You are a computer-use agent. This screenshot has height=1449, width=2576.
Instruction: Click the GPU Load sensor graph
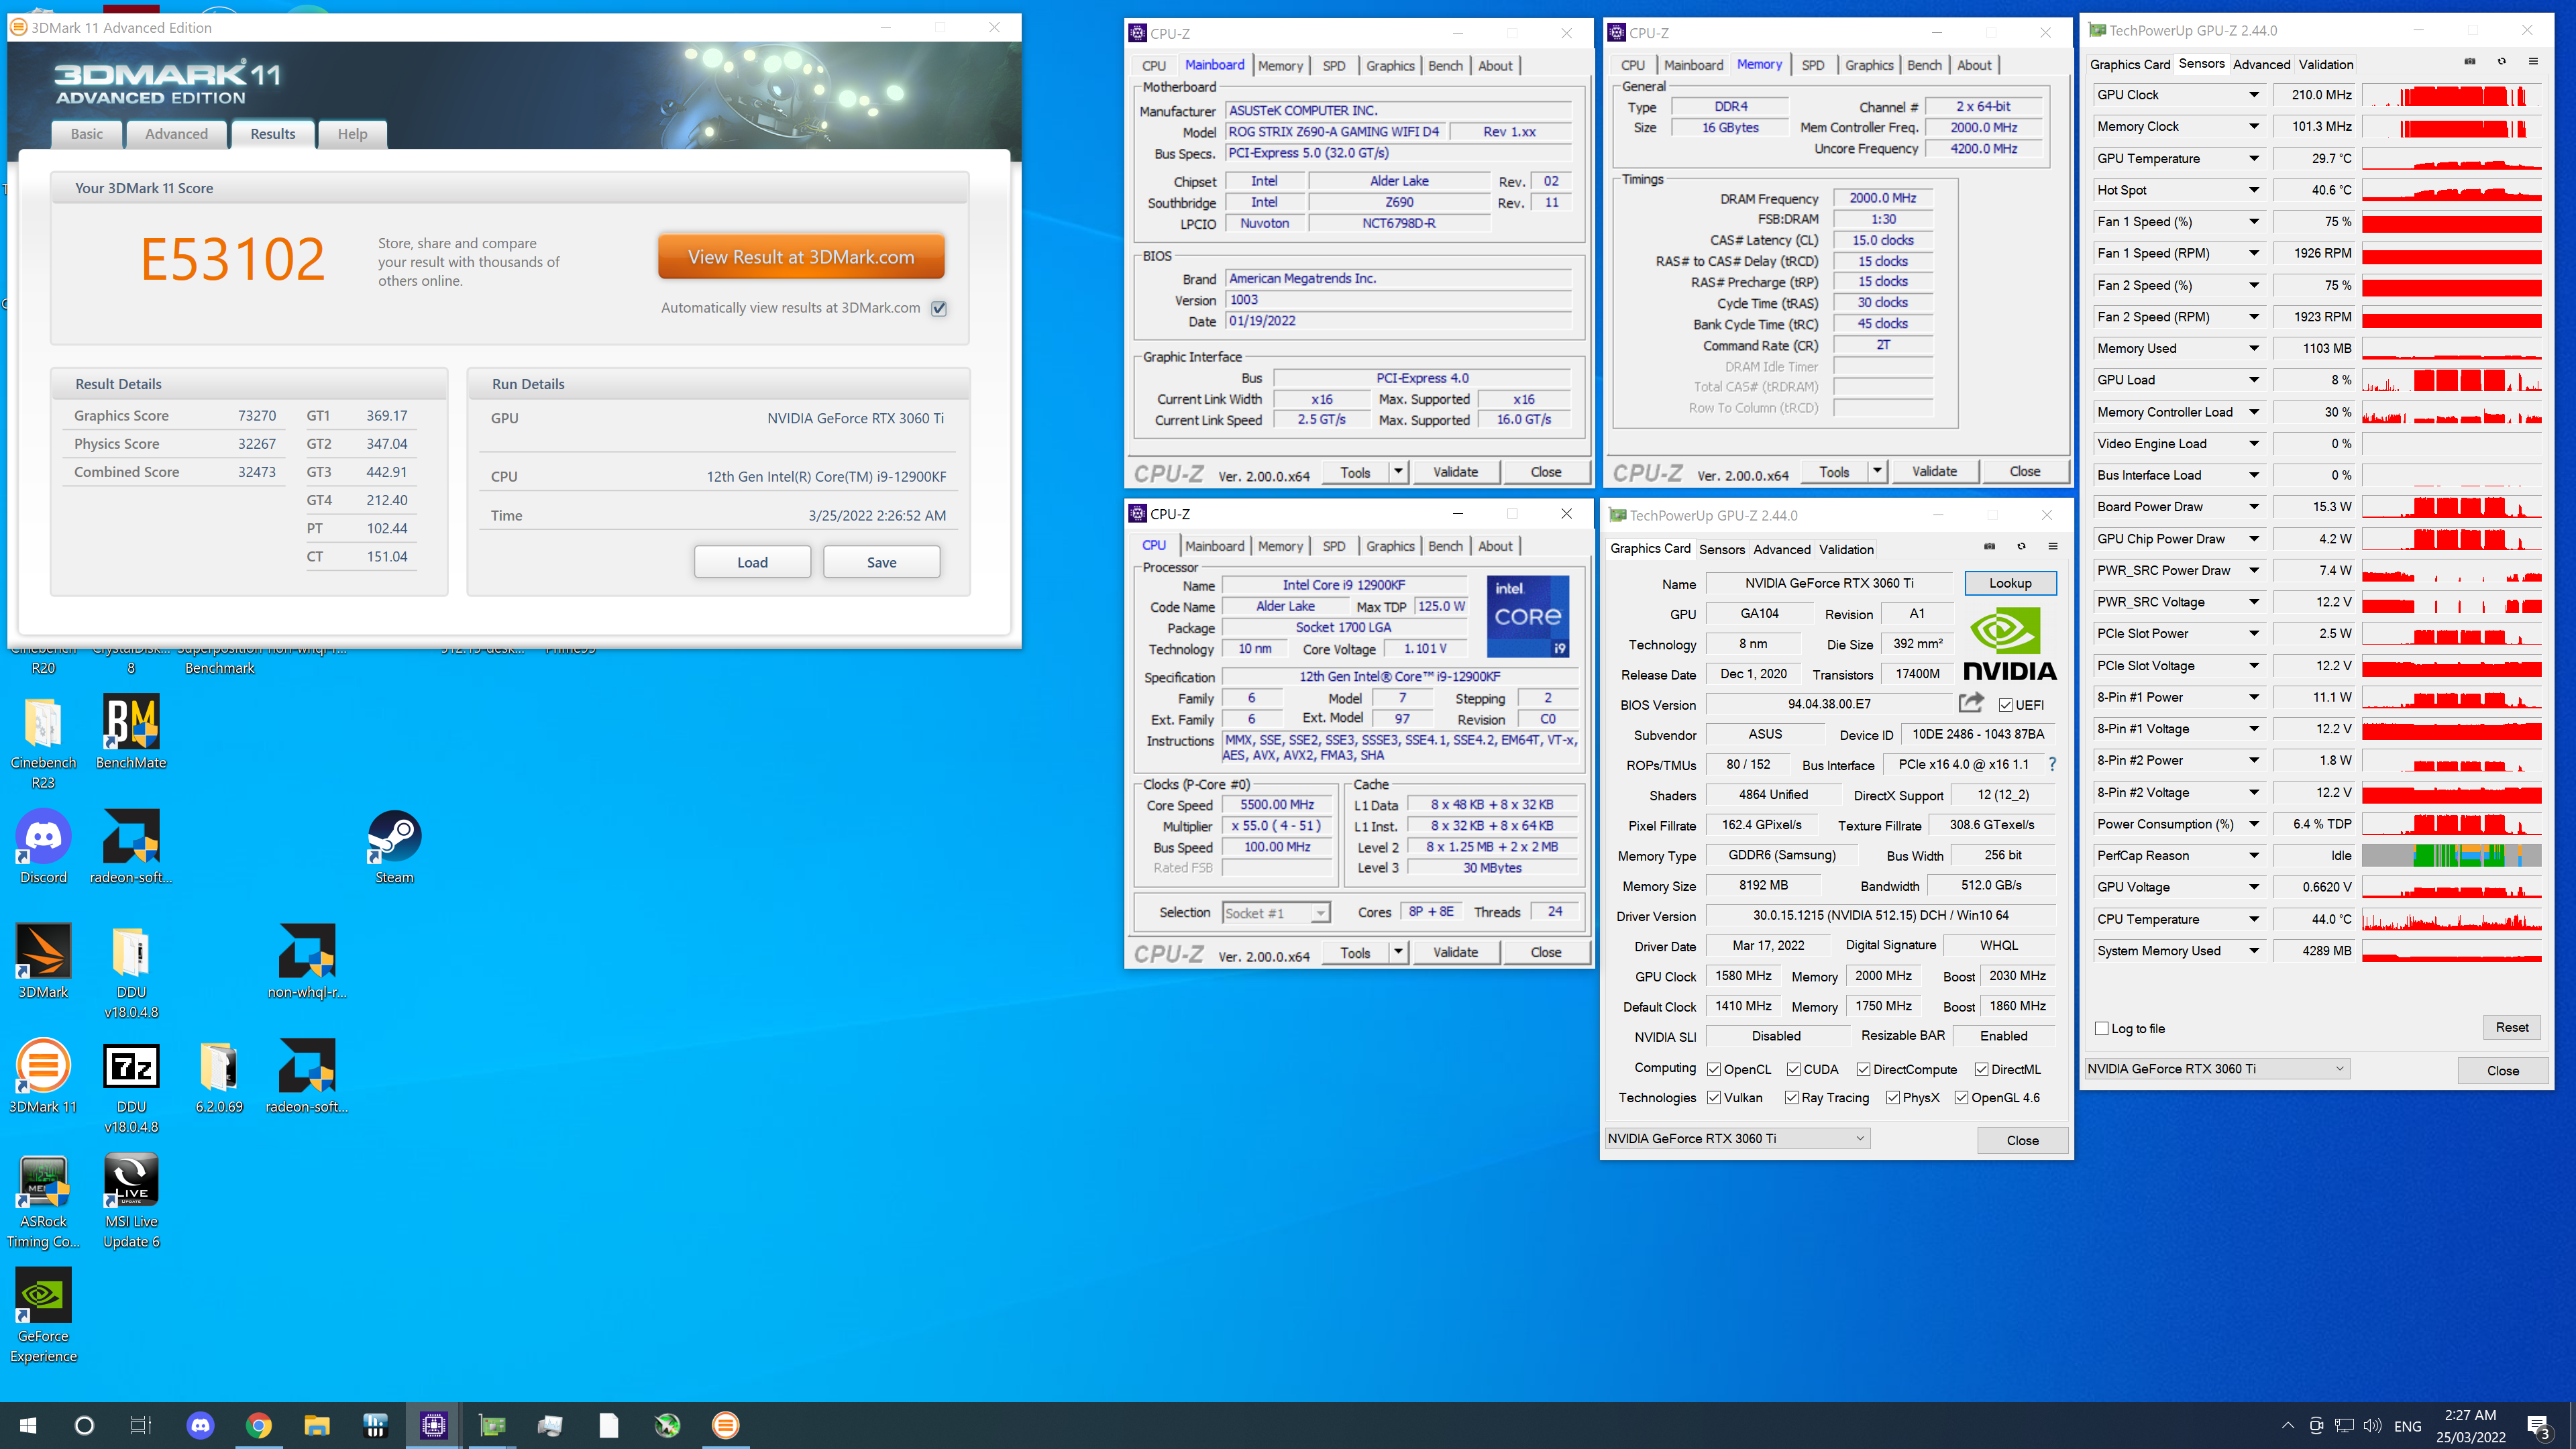pos(2451,380)
